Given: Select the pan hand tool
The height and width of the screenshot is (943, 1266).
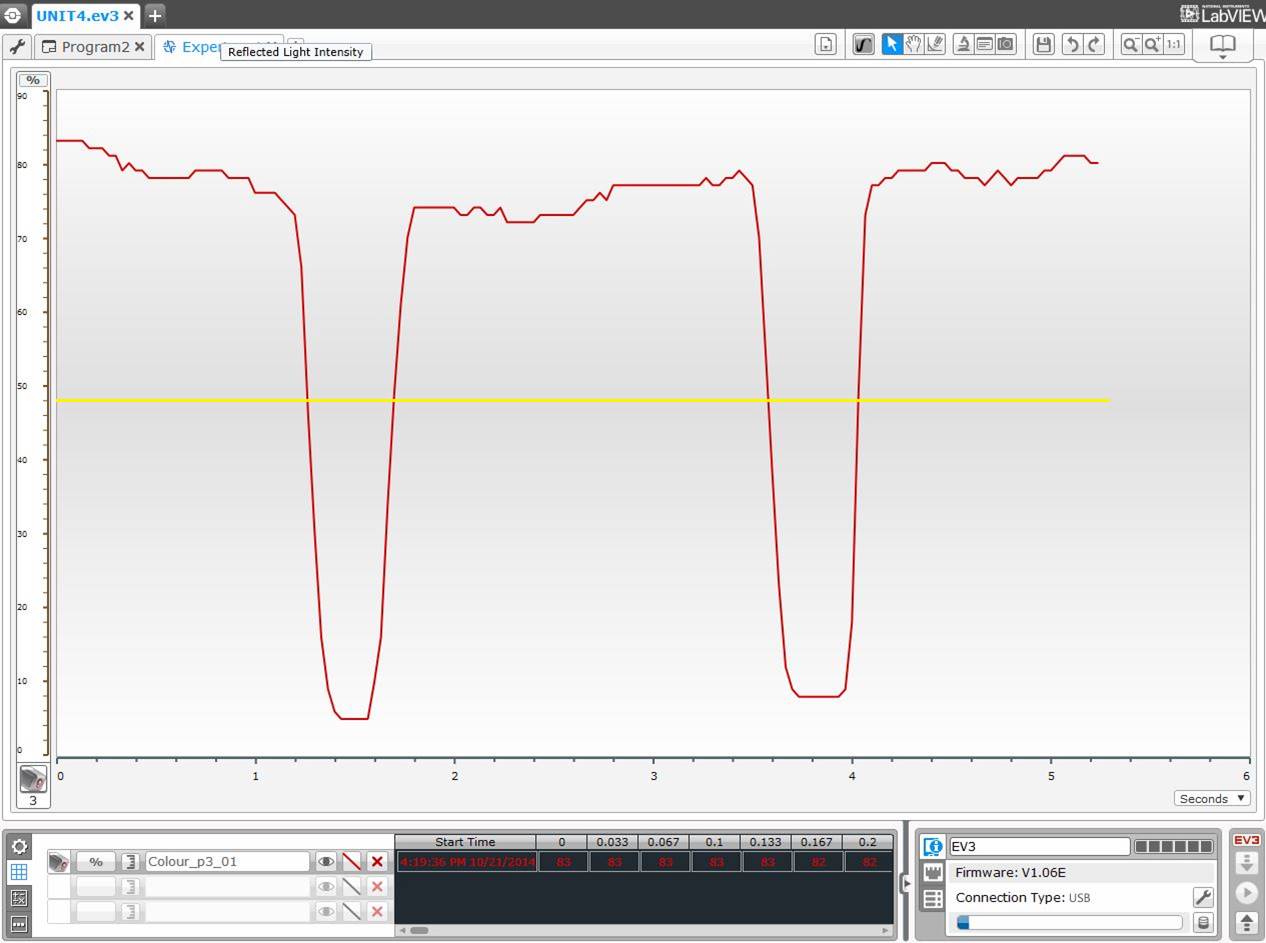Looking at the screenshot, I should (913, 44).
